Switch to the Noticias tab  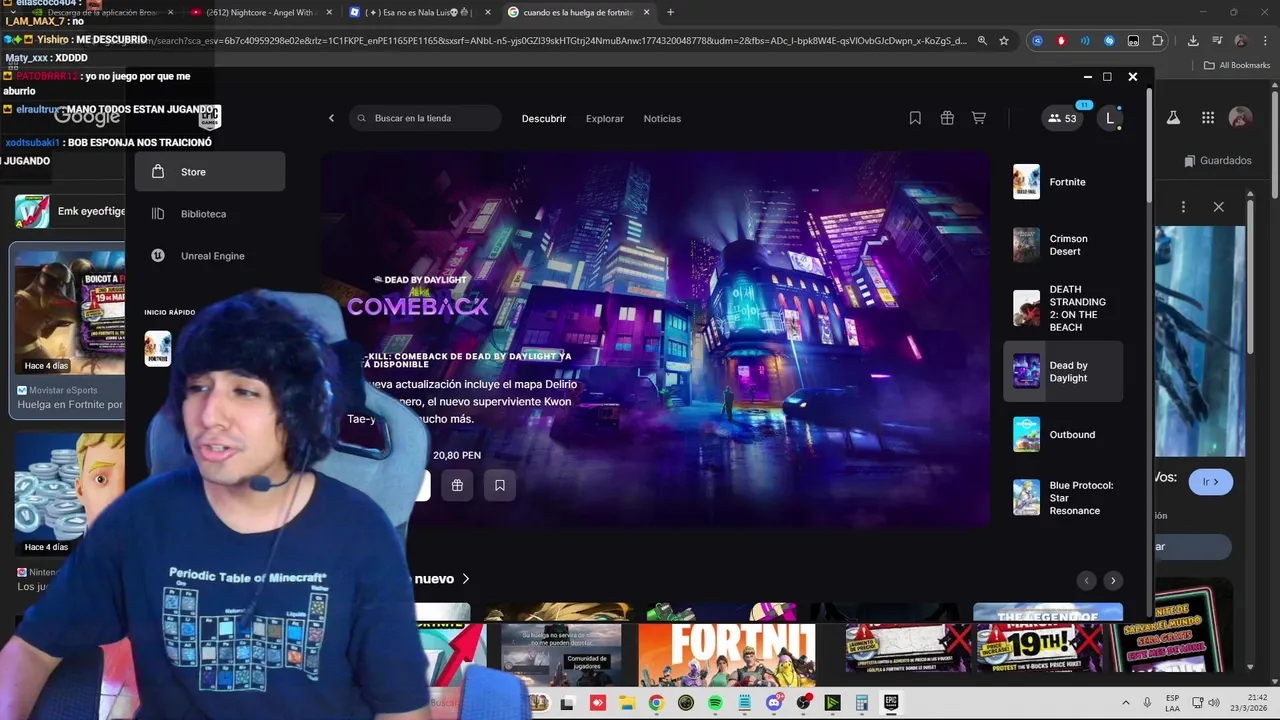662,118
